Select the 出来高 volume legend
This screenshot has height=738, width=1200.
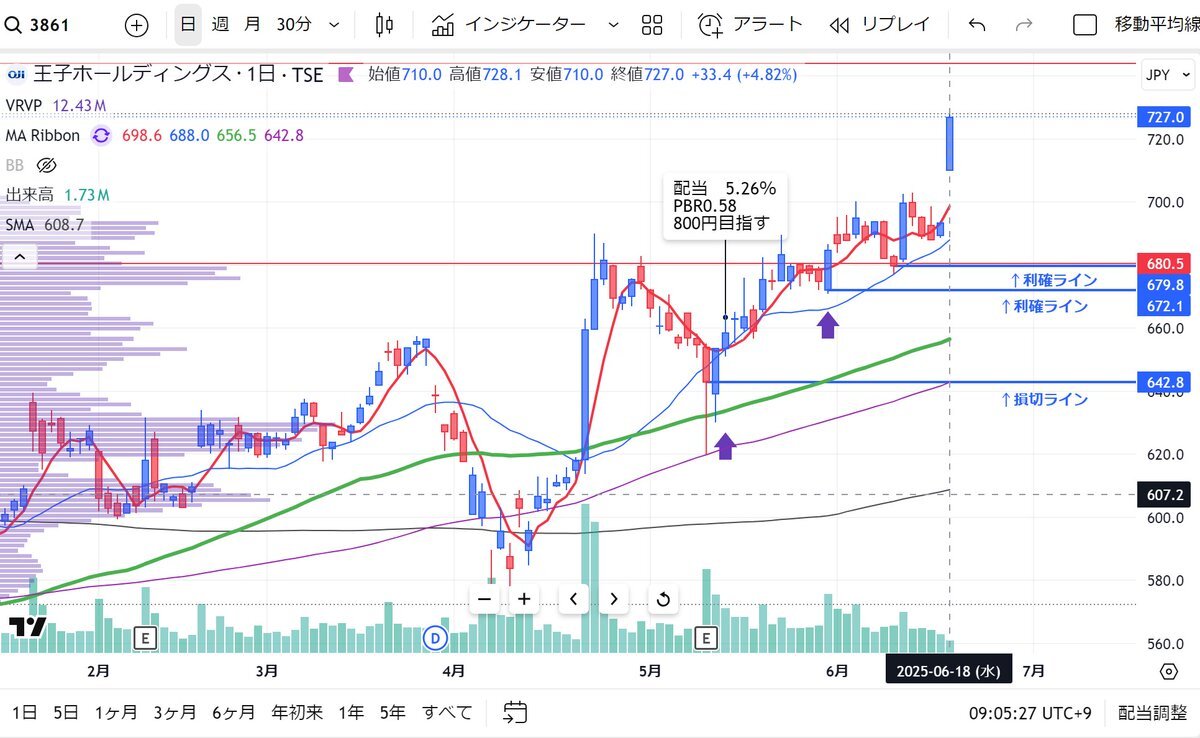(x=29, y=195)
